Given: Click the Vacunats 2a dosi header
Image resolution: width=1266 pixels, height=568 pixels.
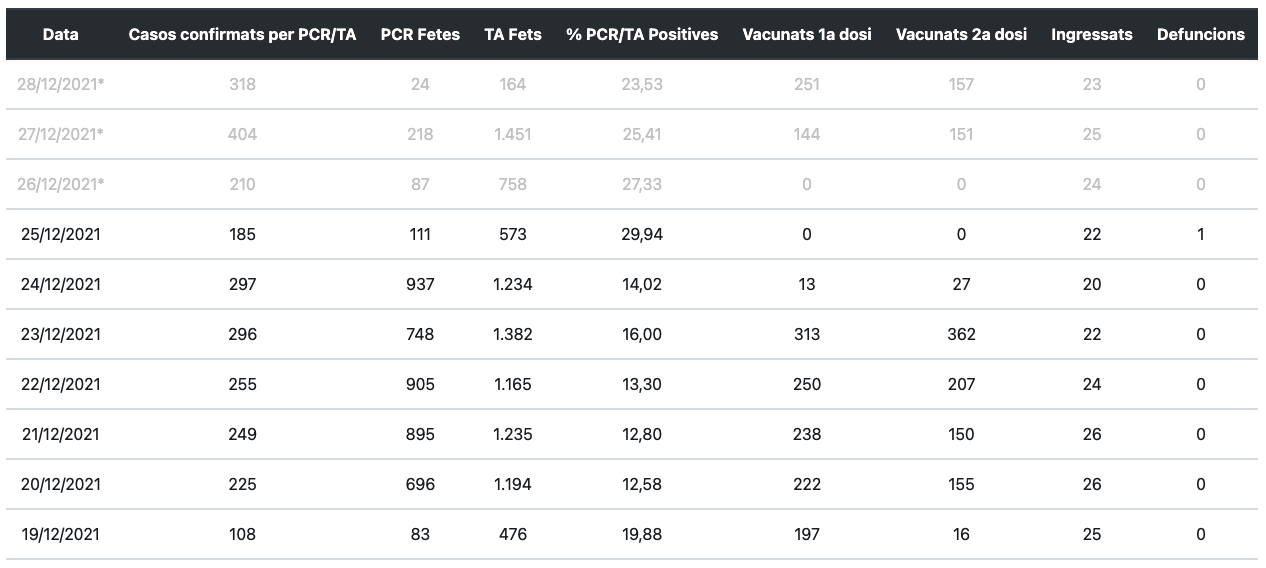Looking at the screenshot, I should (x=961, y=34).
